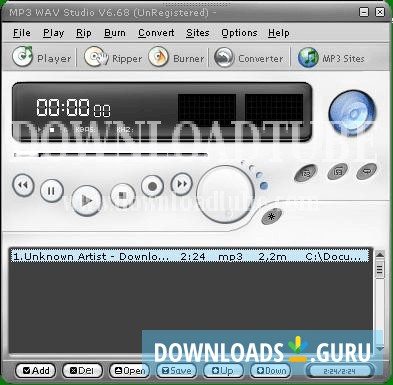Open the Play menu
Screen dimensions: 393x385
click(53, 33)
